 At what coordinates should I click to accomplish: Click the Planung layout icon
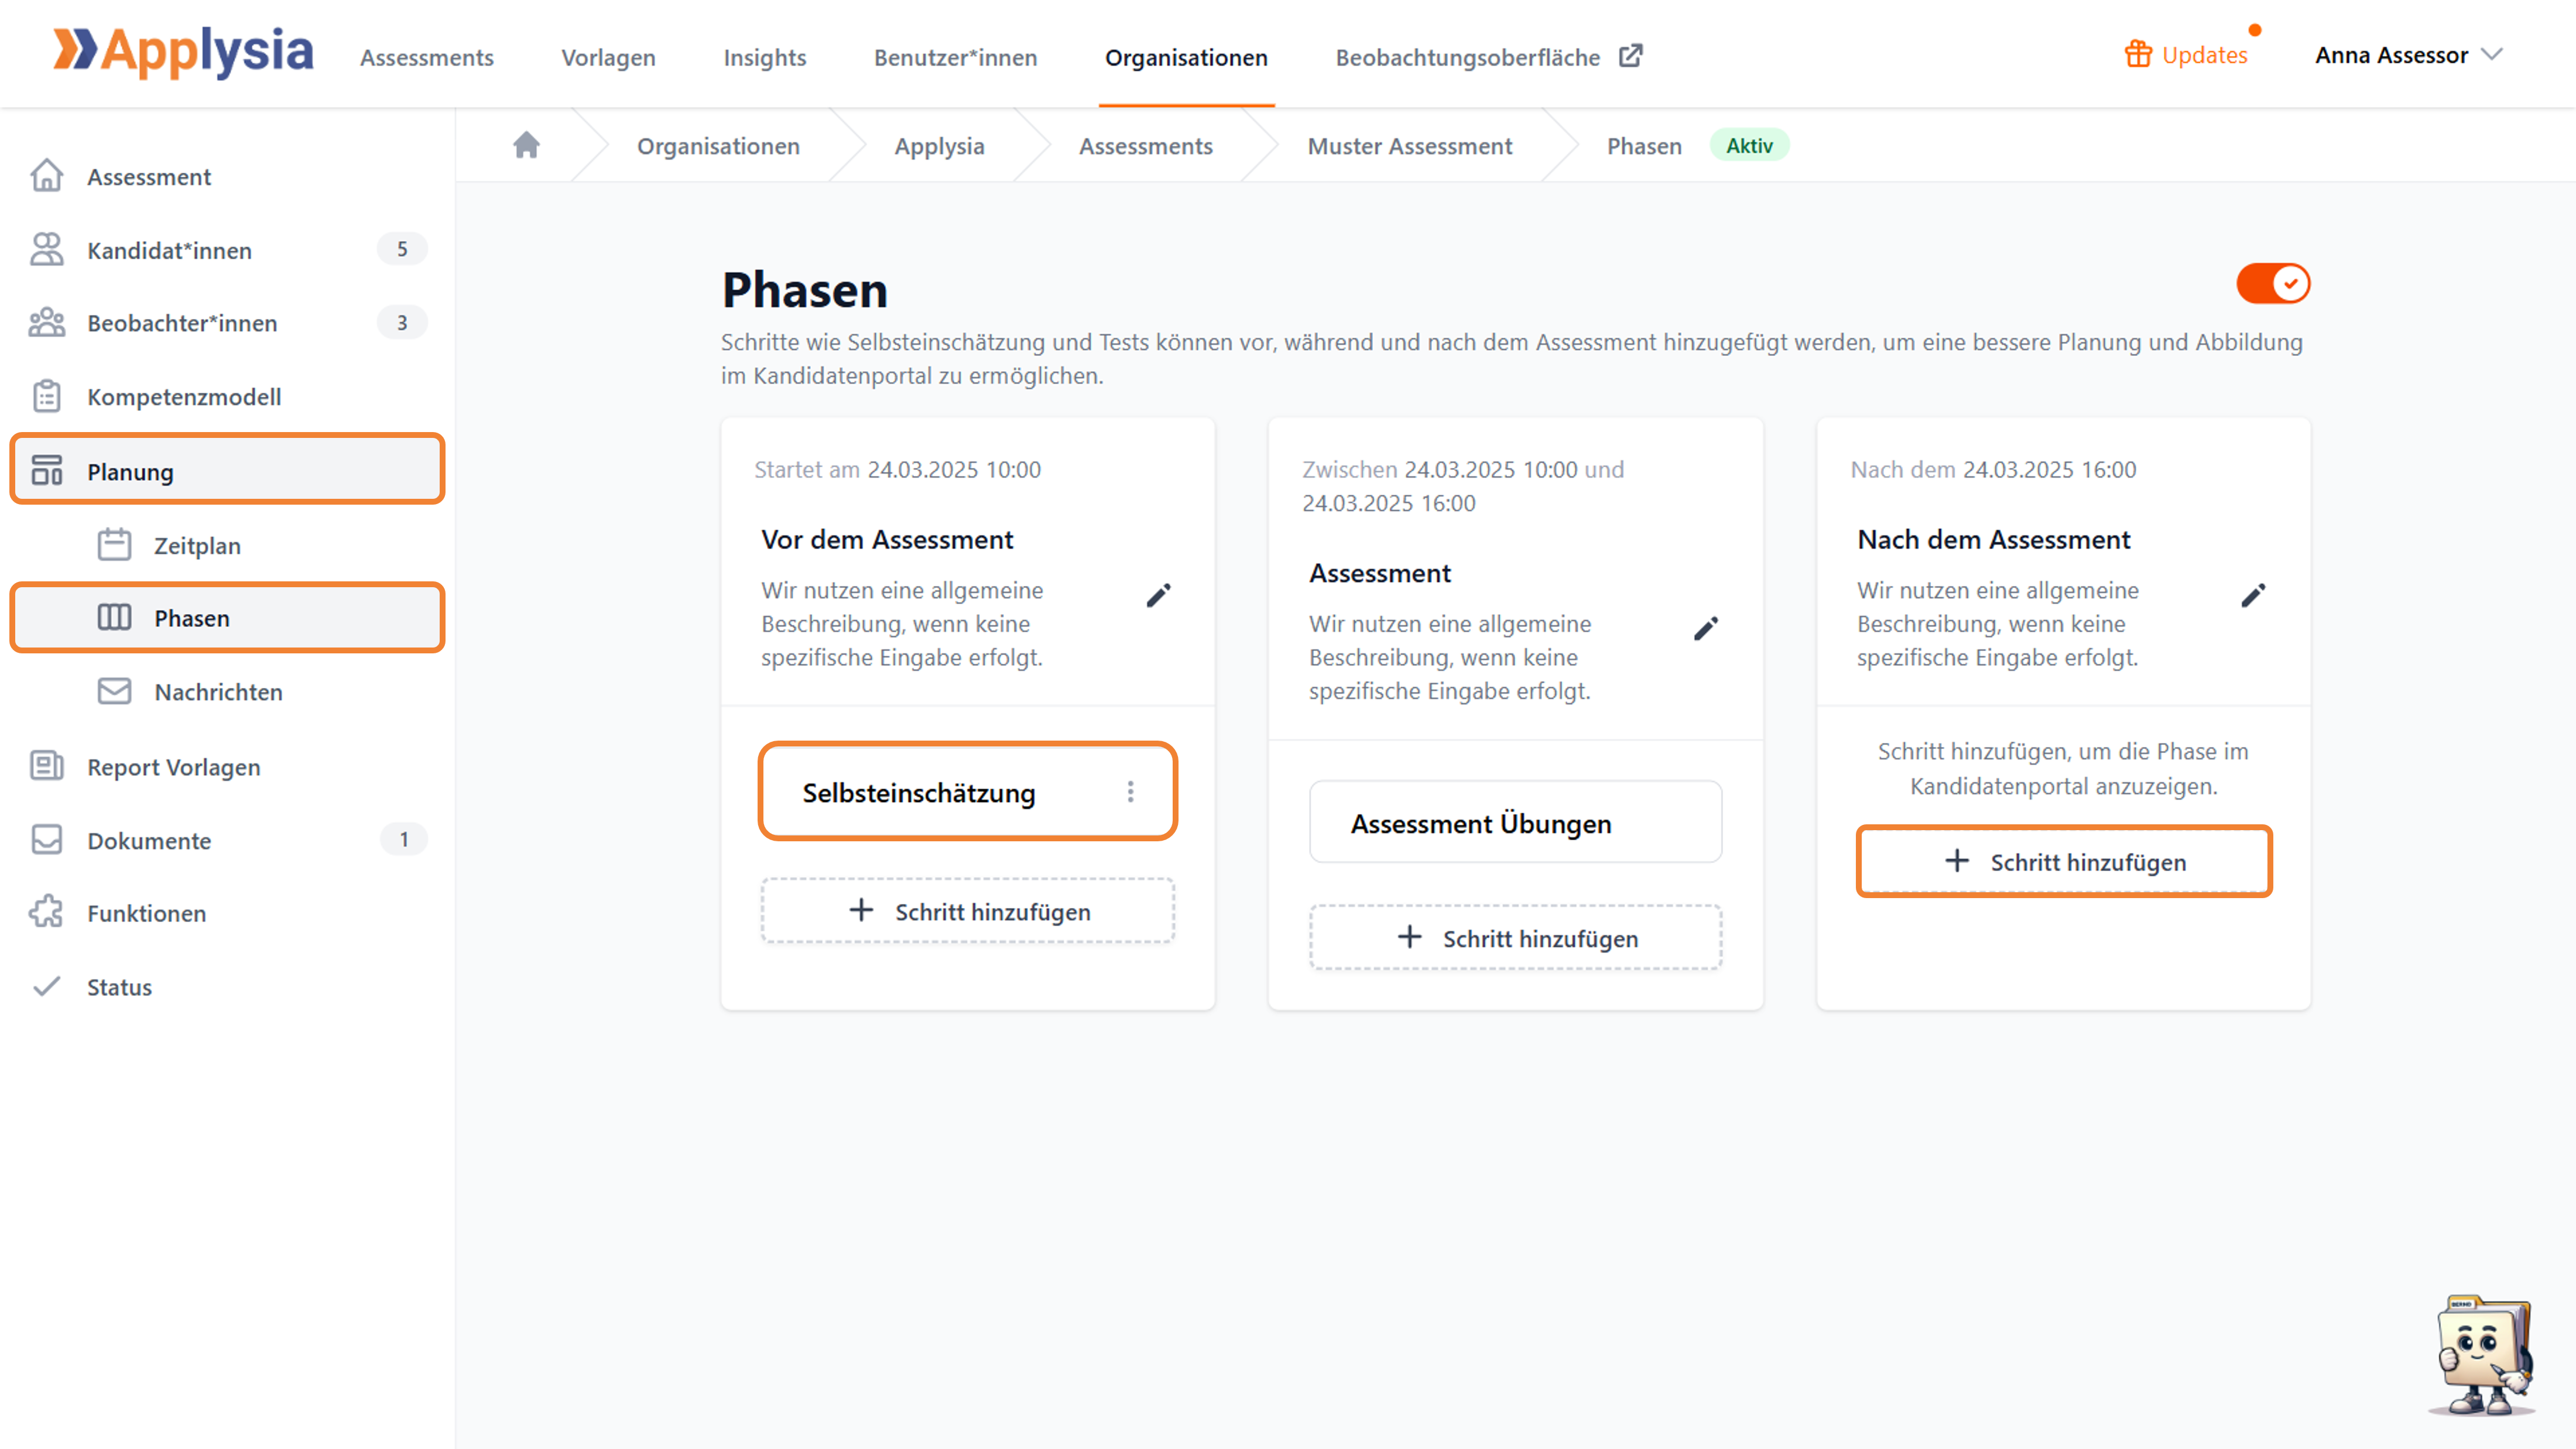tap(47, 470)
